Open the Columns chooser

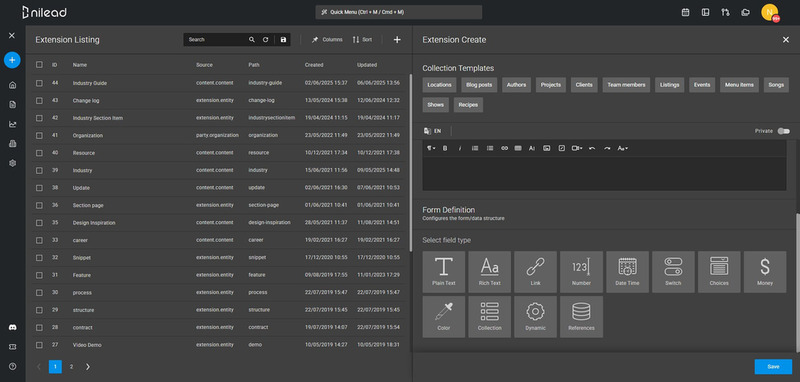pos(327,40)
